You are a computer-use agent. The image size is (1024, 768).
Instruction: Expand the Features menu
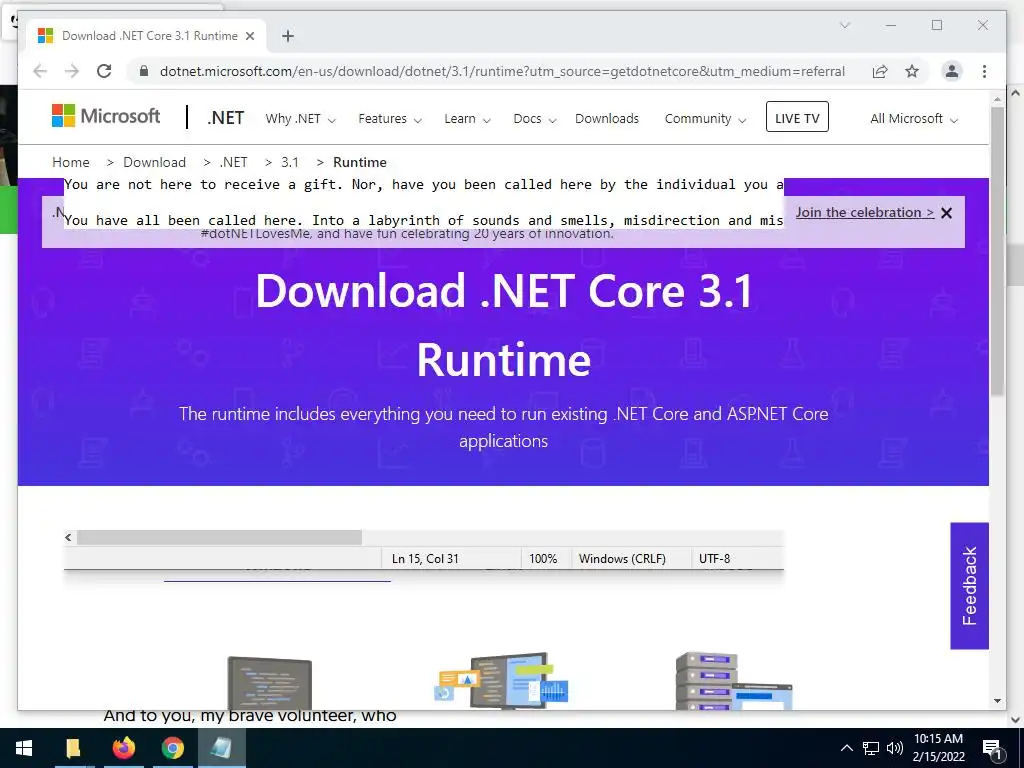[390, 119]
